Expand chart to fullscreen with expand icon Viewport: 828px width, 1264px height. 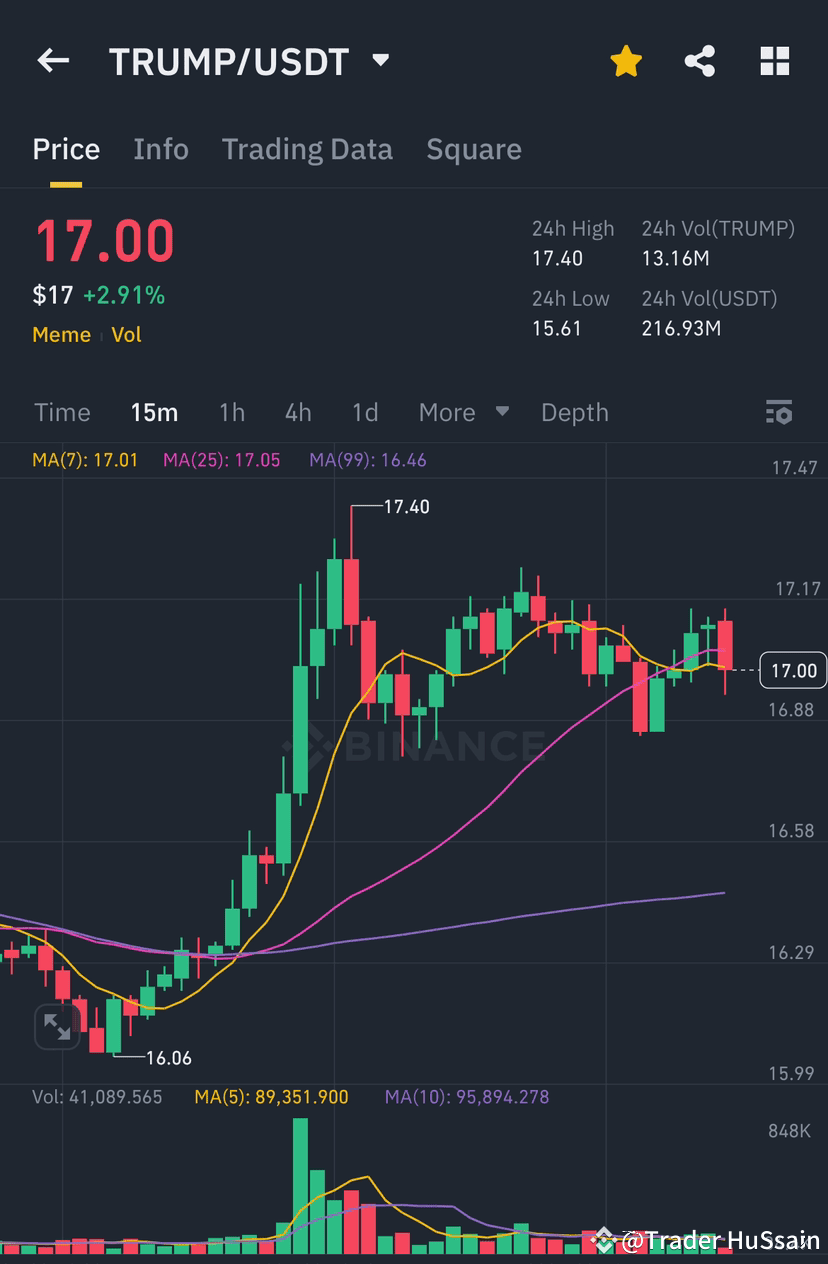click(x=57, y=1026)
